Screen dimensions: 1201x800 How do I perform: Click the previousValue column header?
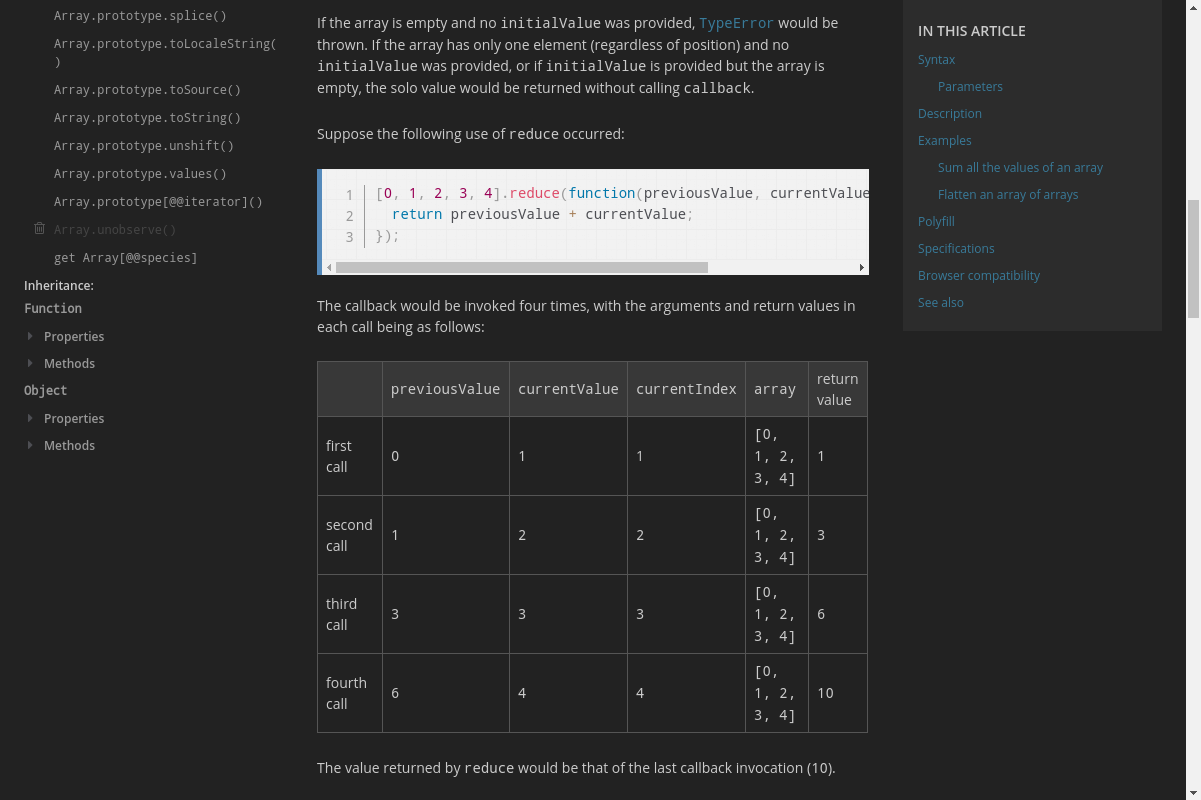click(x=445, y=389)
